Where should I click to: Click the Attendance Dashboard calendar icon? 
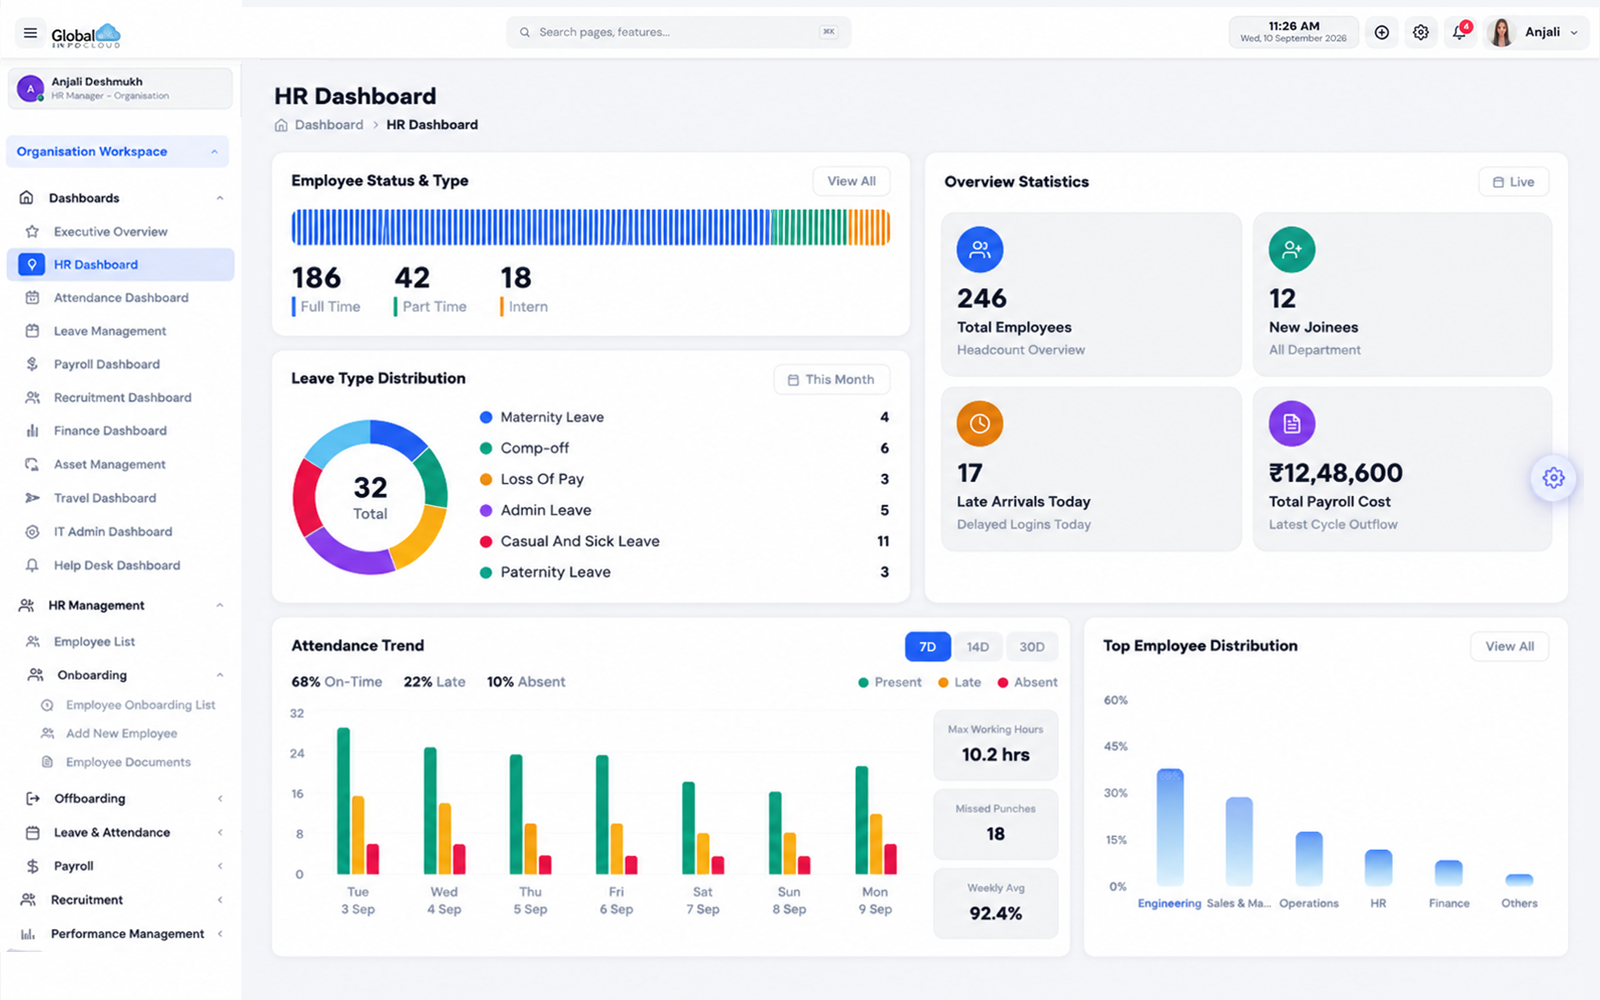32,298
